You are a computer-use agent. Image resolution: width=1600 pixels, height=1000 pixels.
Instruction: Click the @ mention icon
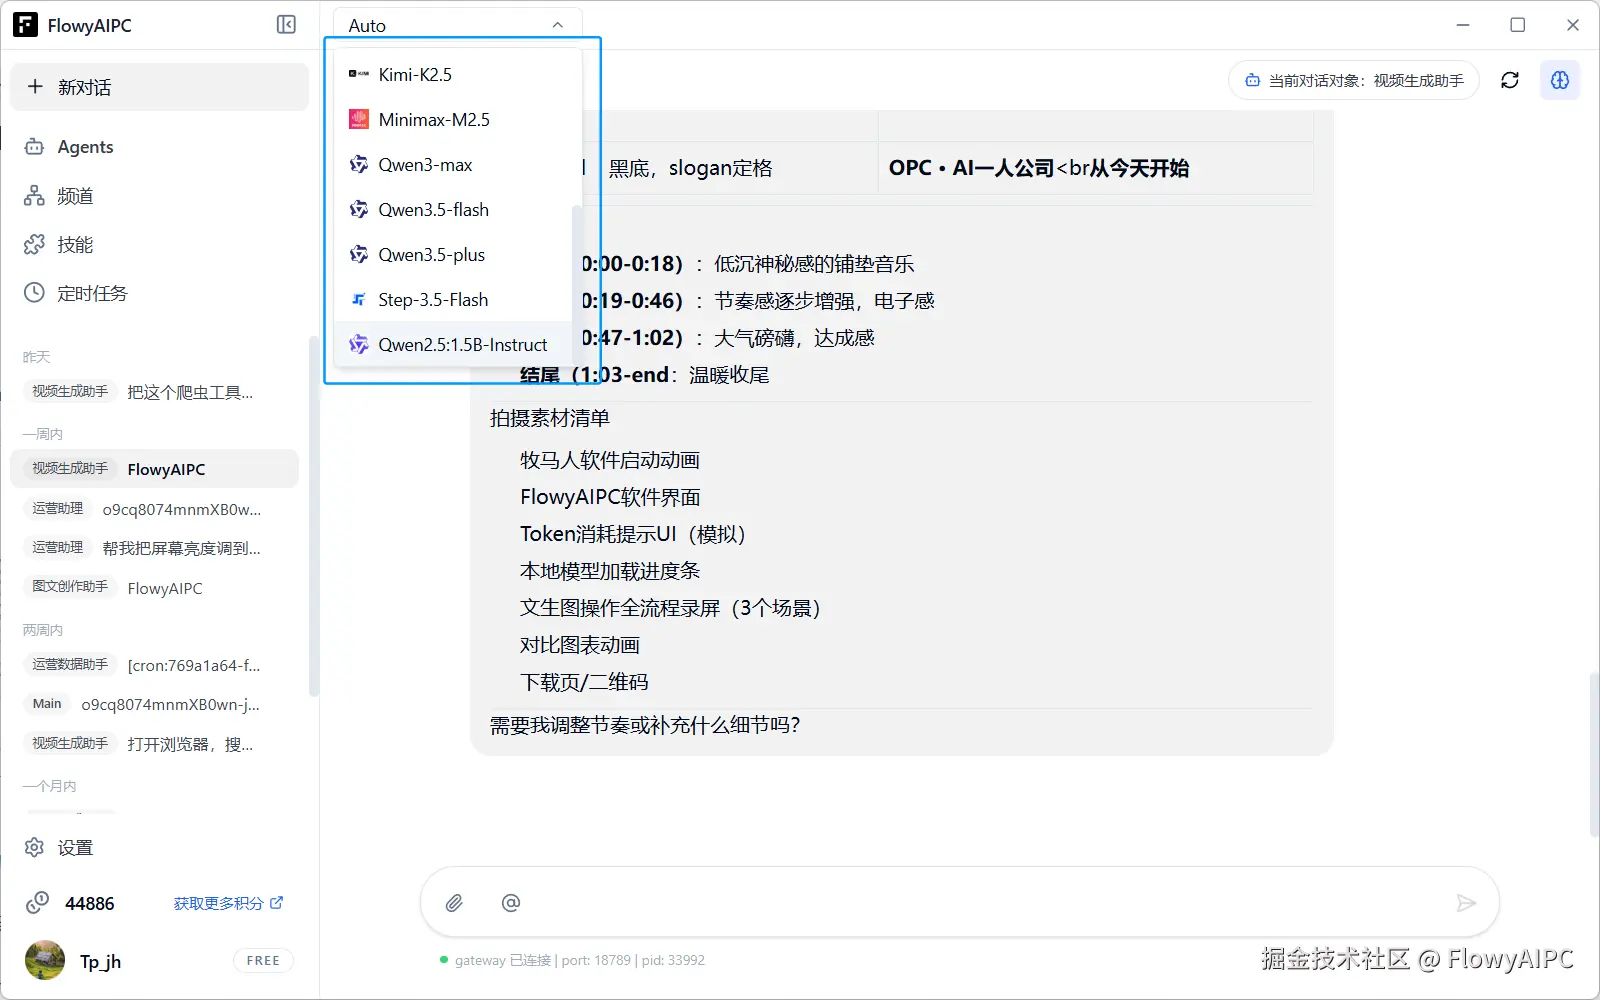tap(511, 903)
